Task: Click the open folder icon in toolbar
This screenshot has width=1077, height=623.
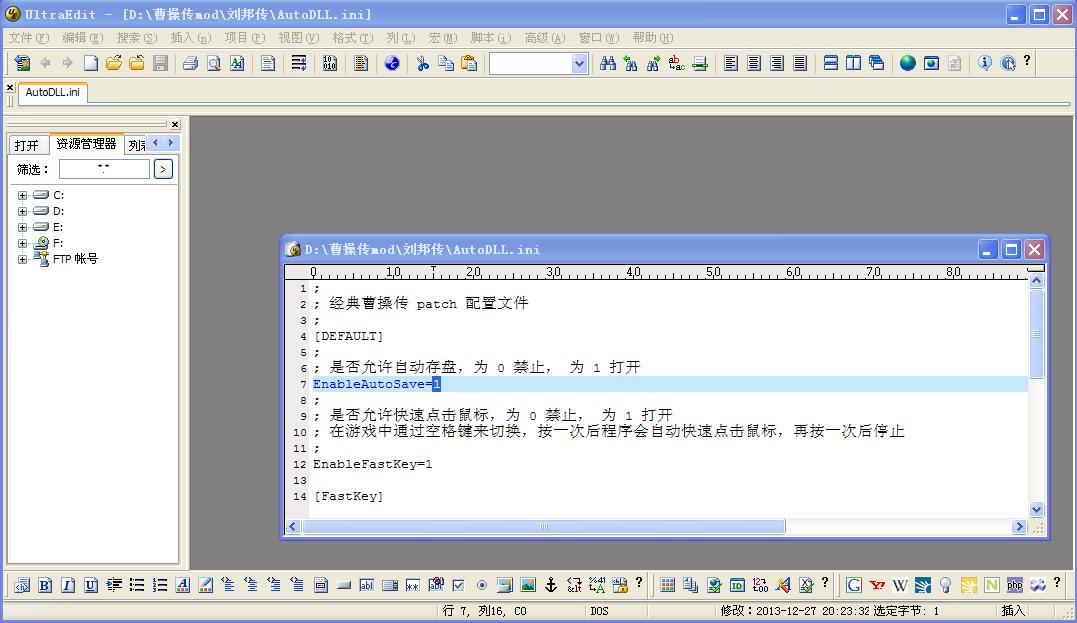Action: pos(113,63)
